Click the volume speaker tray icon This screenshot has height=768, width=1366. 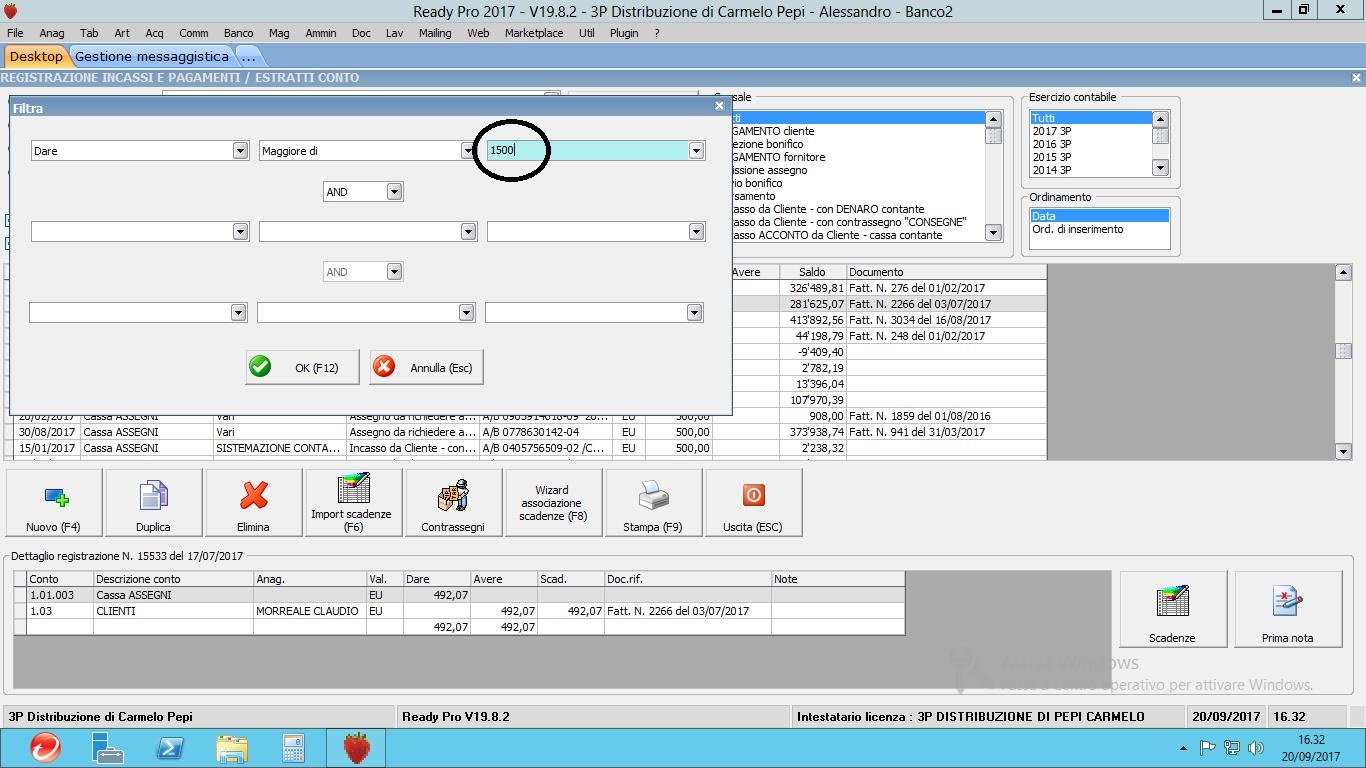(1256, 748)
